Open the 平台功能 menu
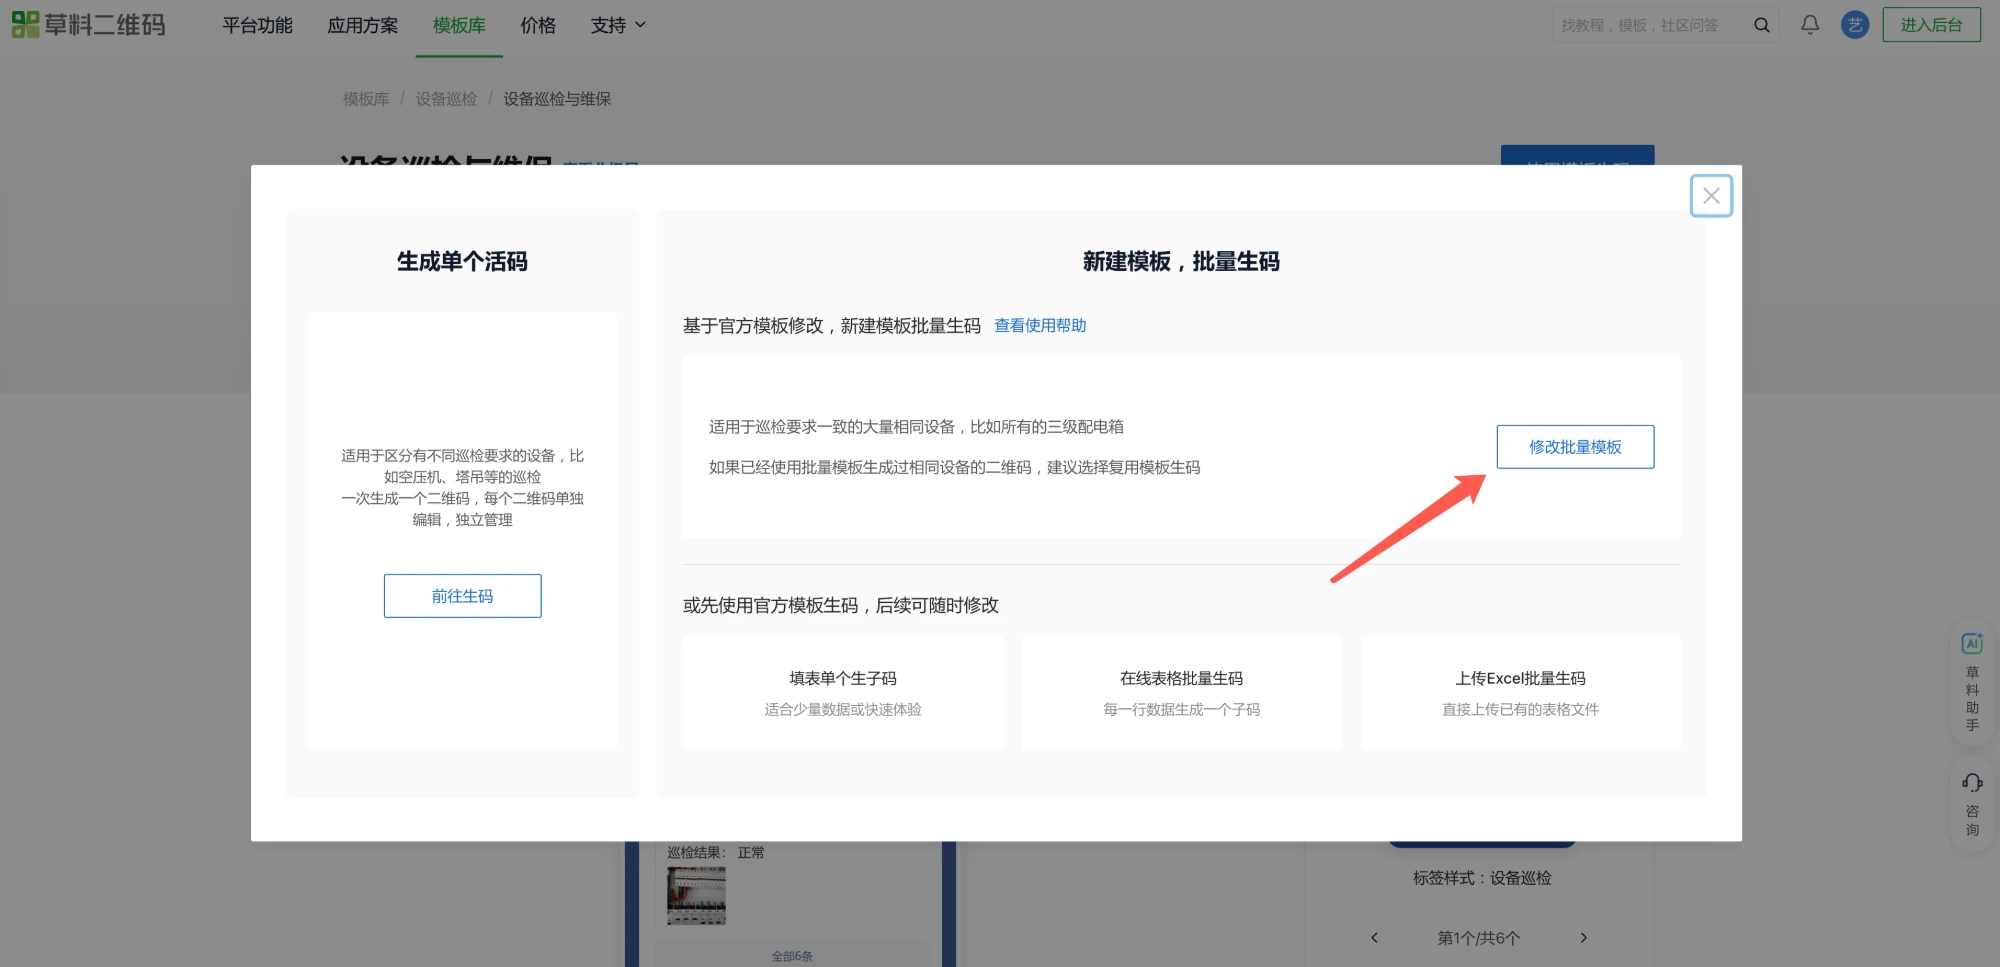The height and width of the screenshot is (967, 2000). click(x=257, y=25)
